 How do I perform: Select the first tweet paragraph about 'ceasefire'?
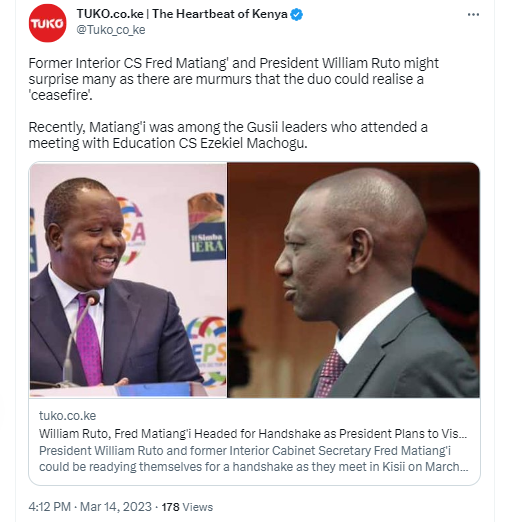(x=233, y=79)
